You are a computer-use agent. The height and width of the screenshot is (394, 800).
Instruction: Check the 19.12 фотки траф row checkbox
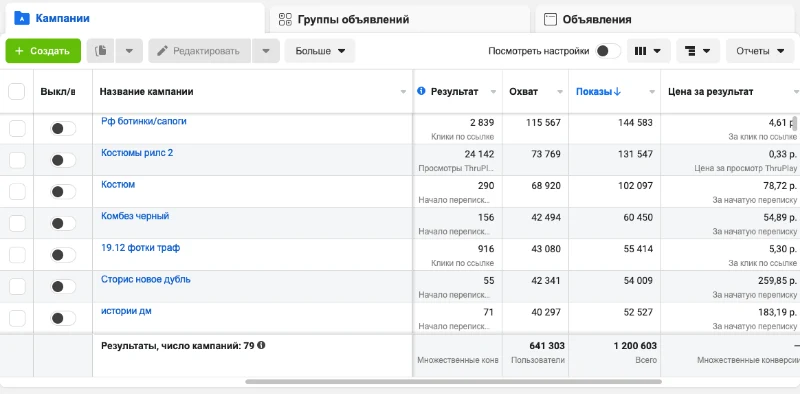(x=17, y=255)
